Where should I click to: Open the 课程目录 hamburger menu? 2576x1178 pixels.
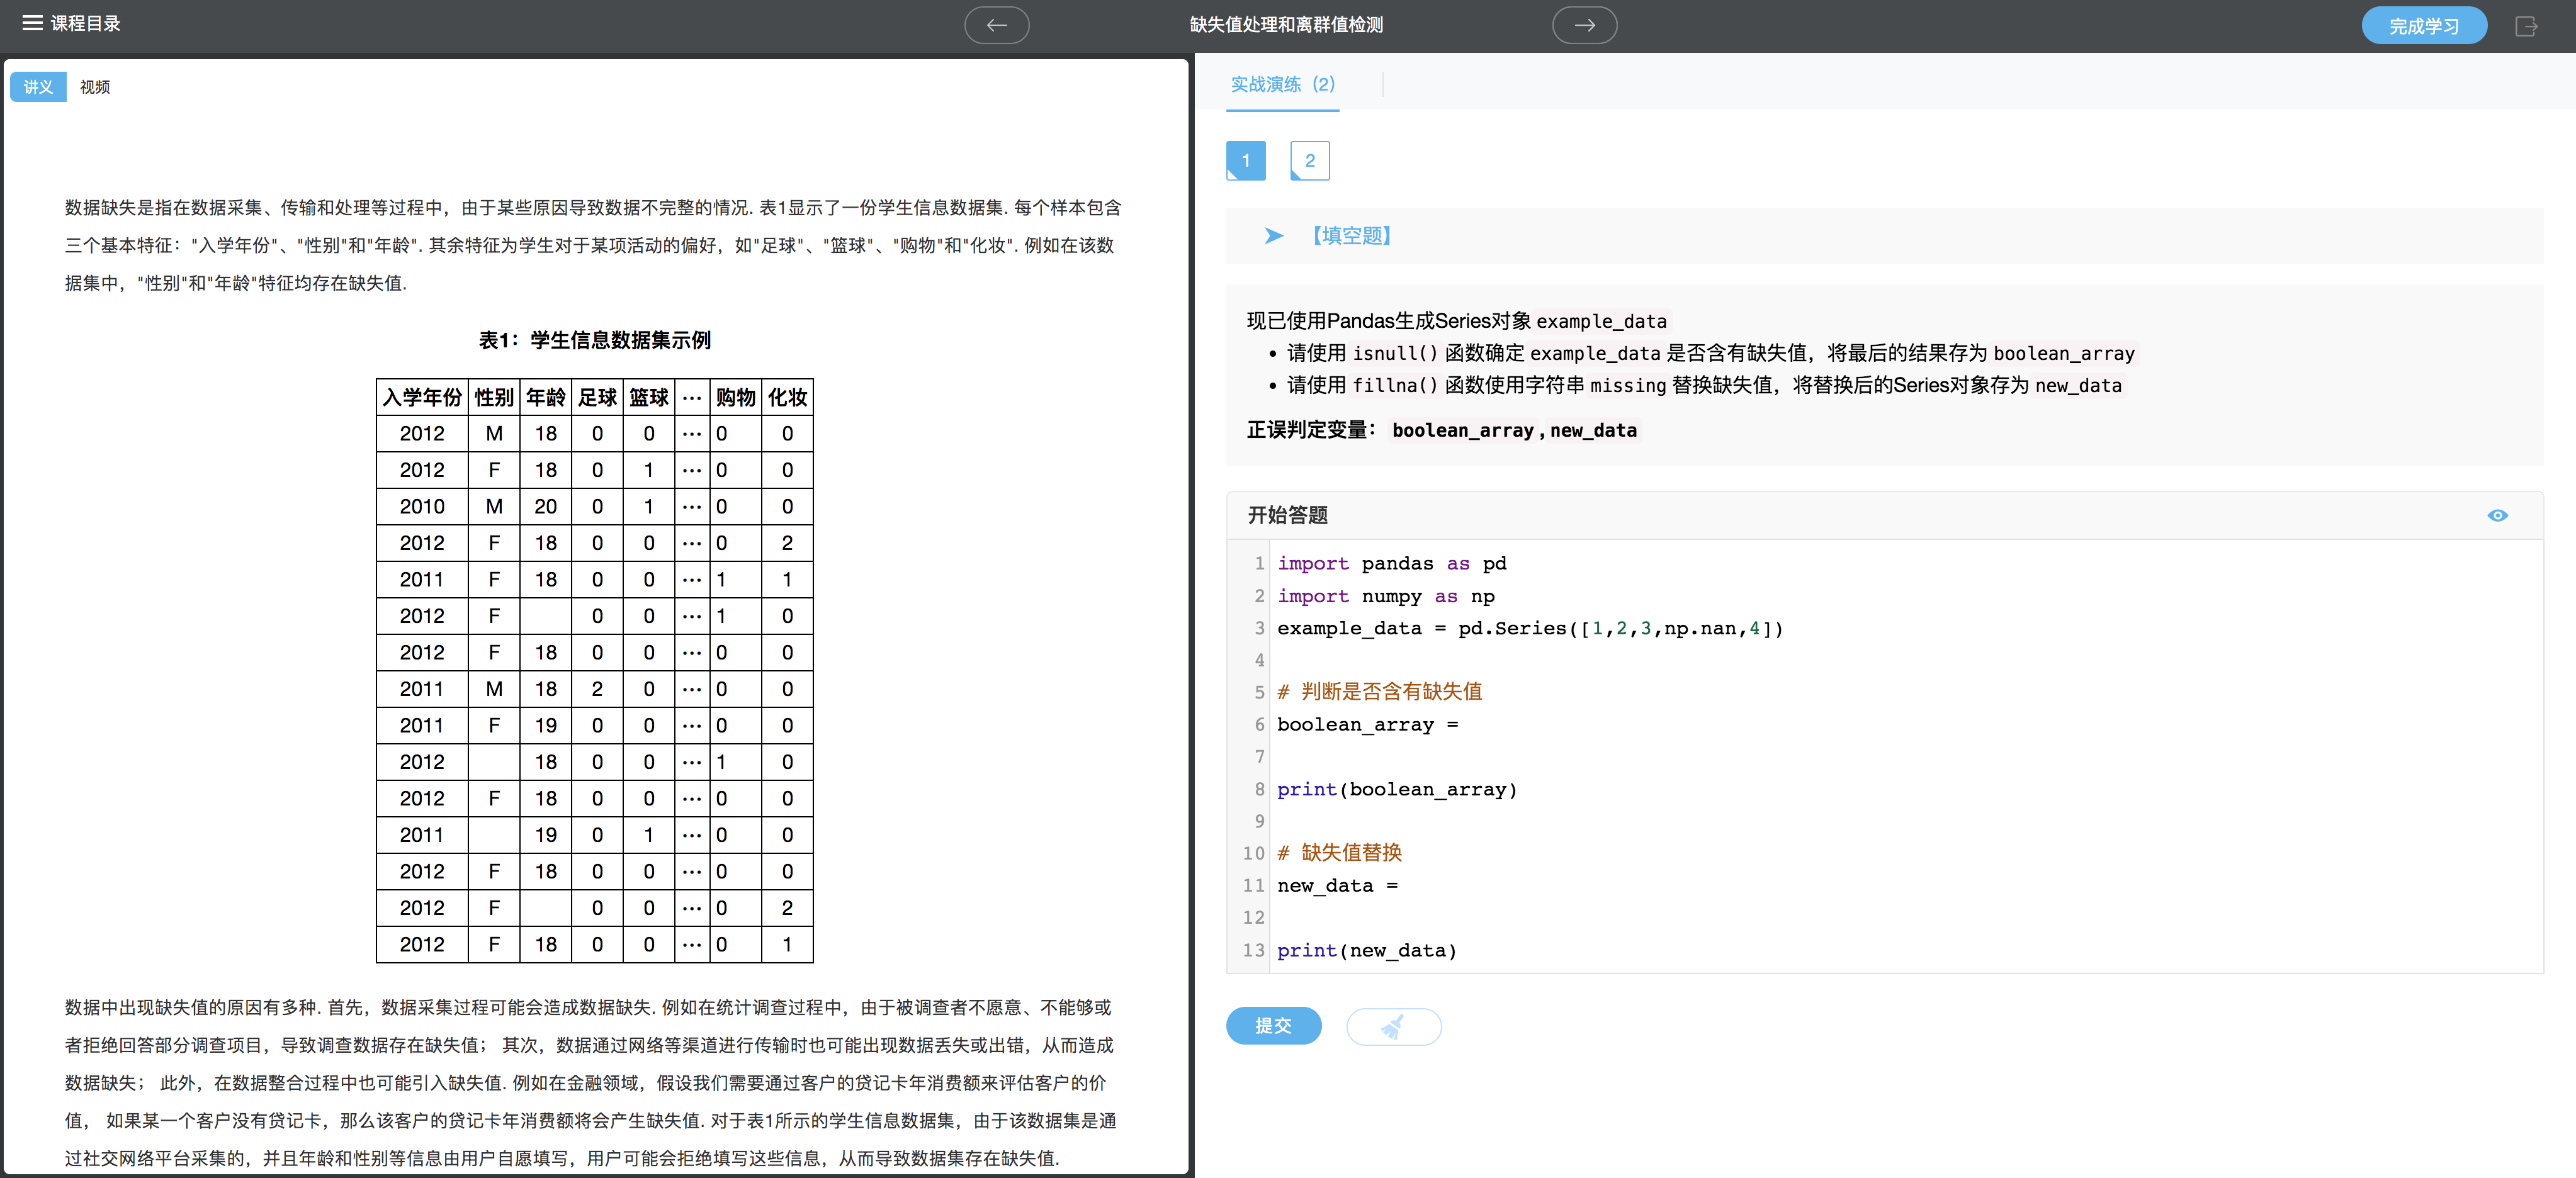(32, 23)
